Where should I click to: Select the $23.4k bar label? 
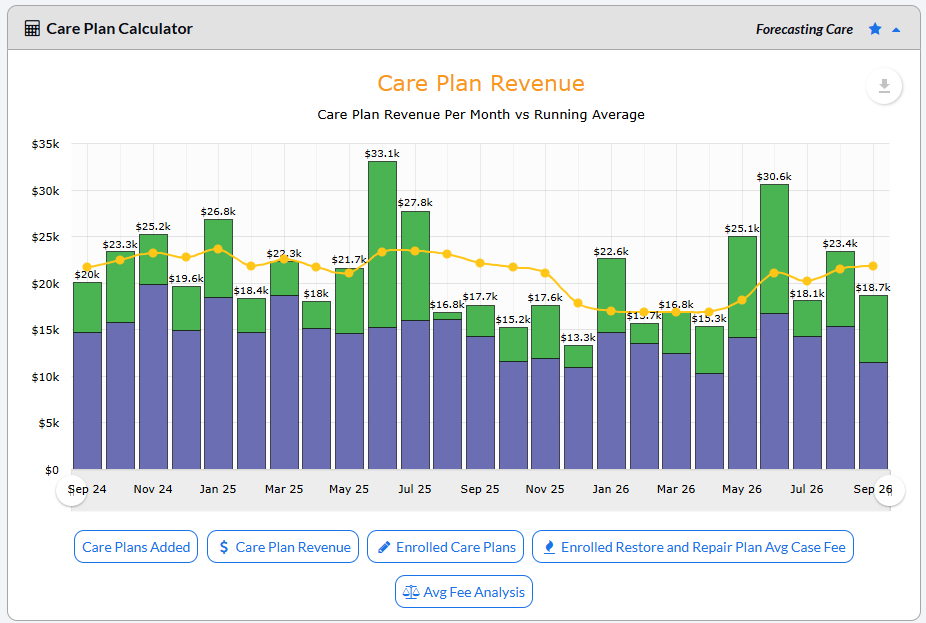click(x=840, y=243)
